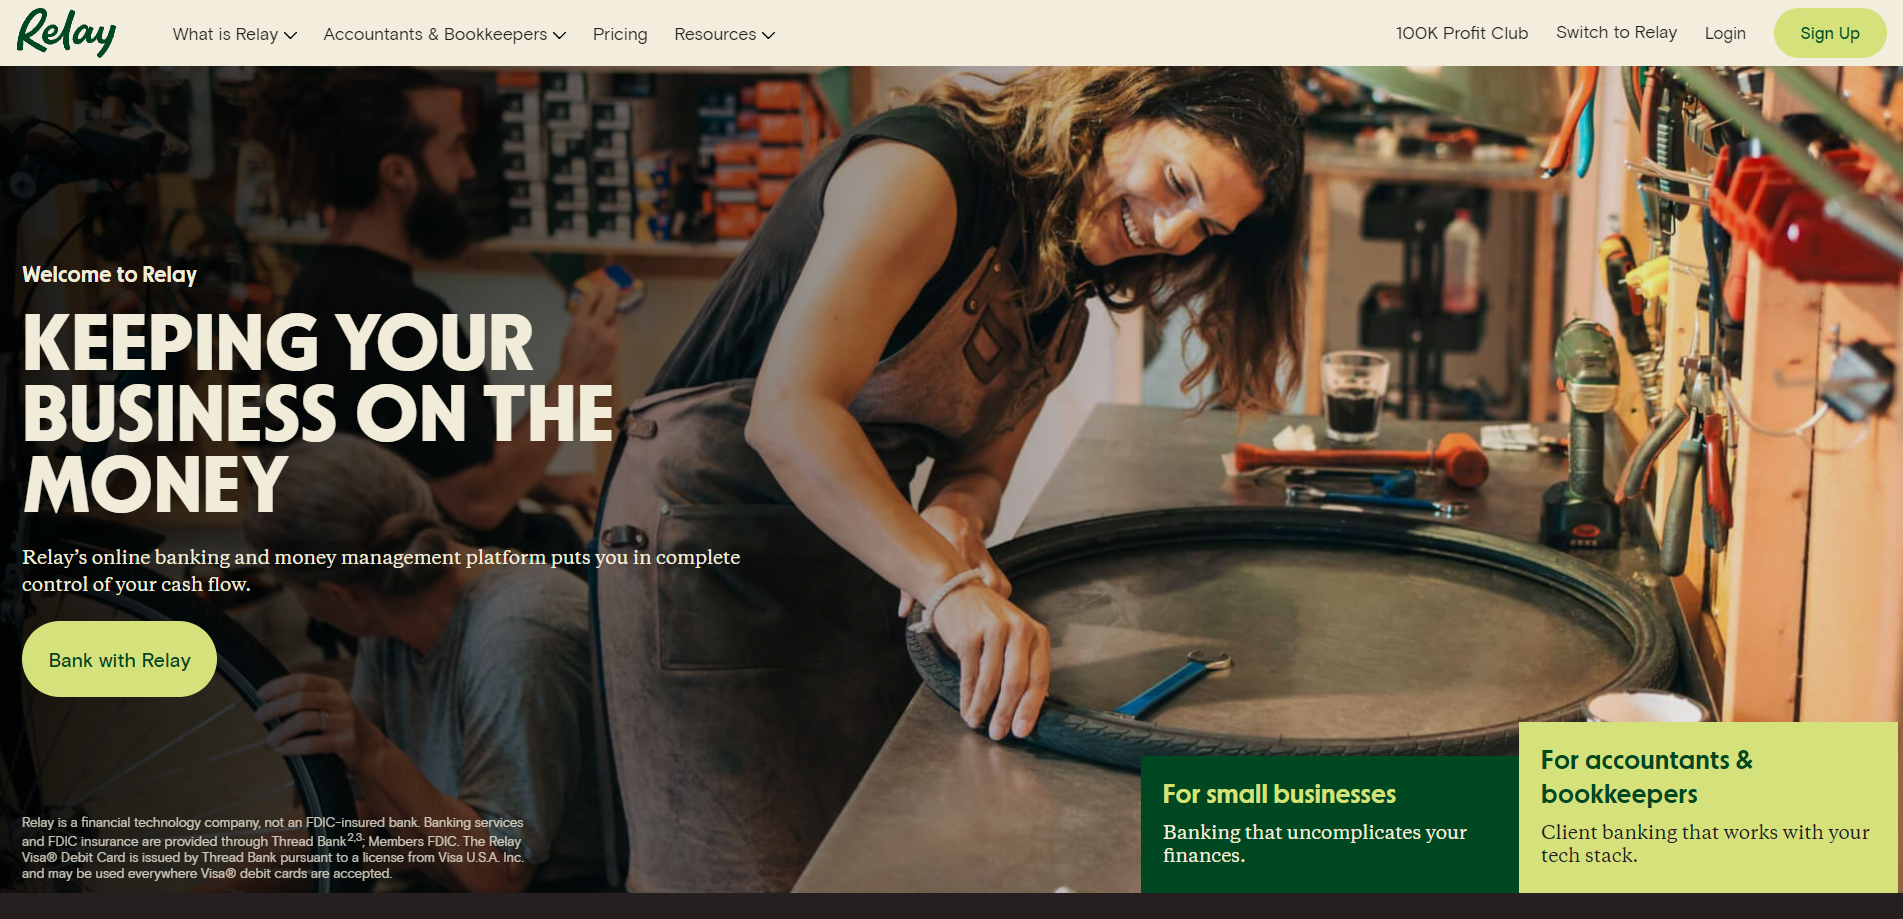Open the Pricing page
1903x919 pixels.
tap(620, 34)
